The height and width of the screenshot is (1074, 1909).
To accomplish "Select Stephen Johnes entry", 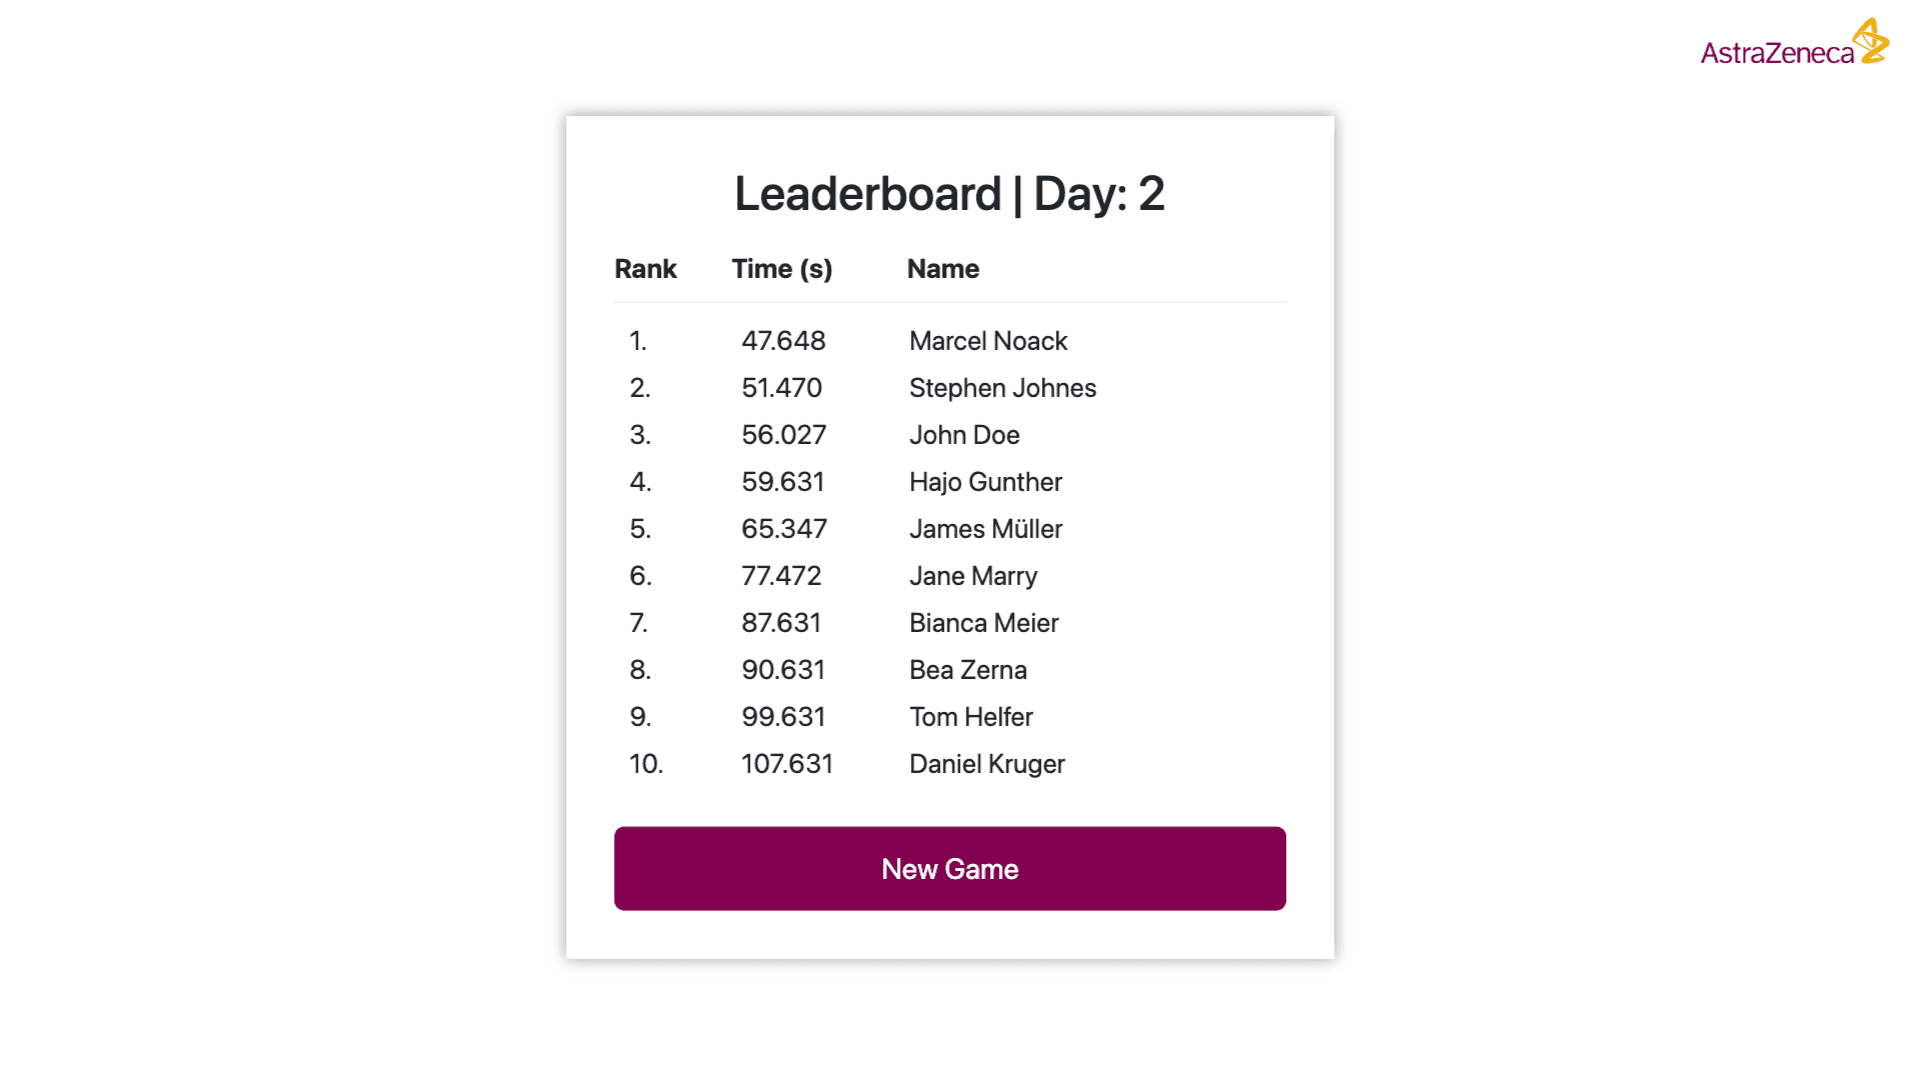I will click(x=1002, y=388).
